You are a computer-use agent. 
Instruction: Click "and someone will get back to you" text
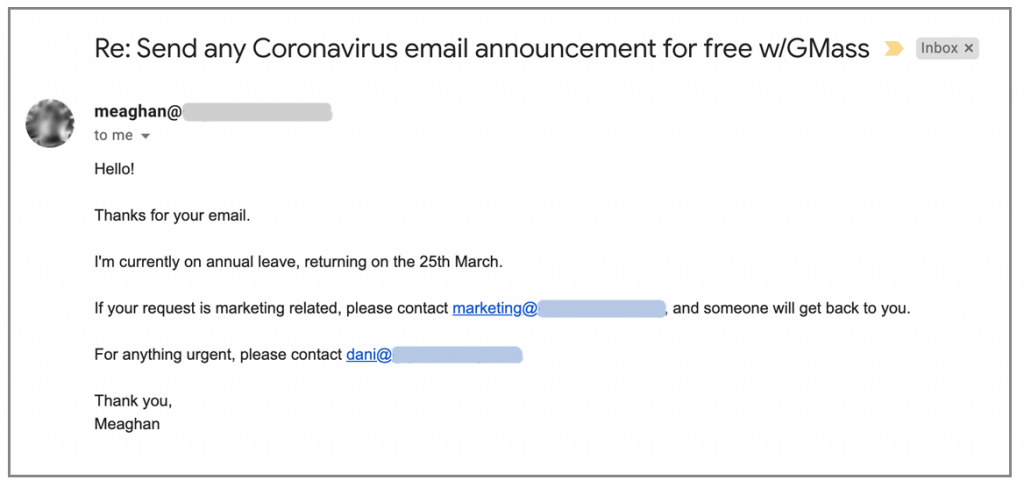point(792,308)
